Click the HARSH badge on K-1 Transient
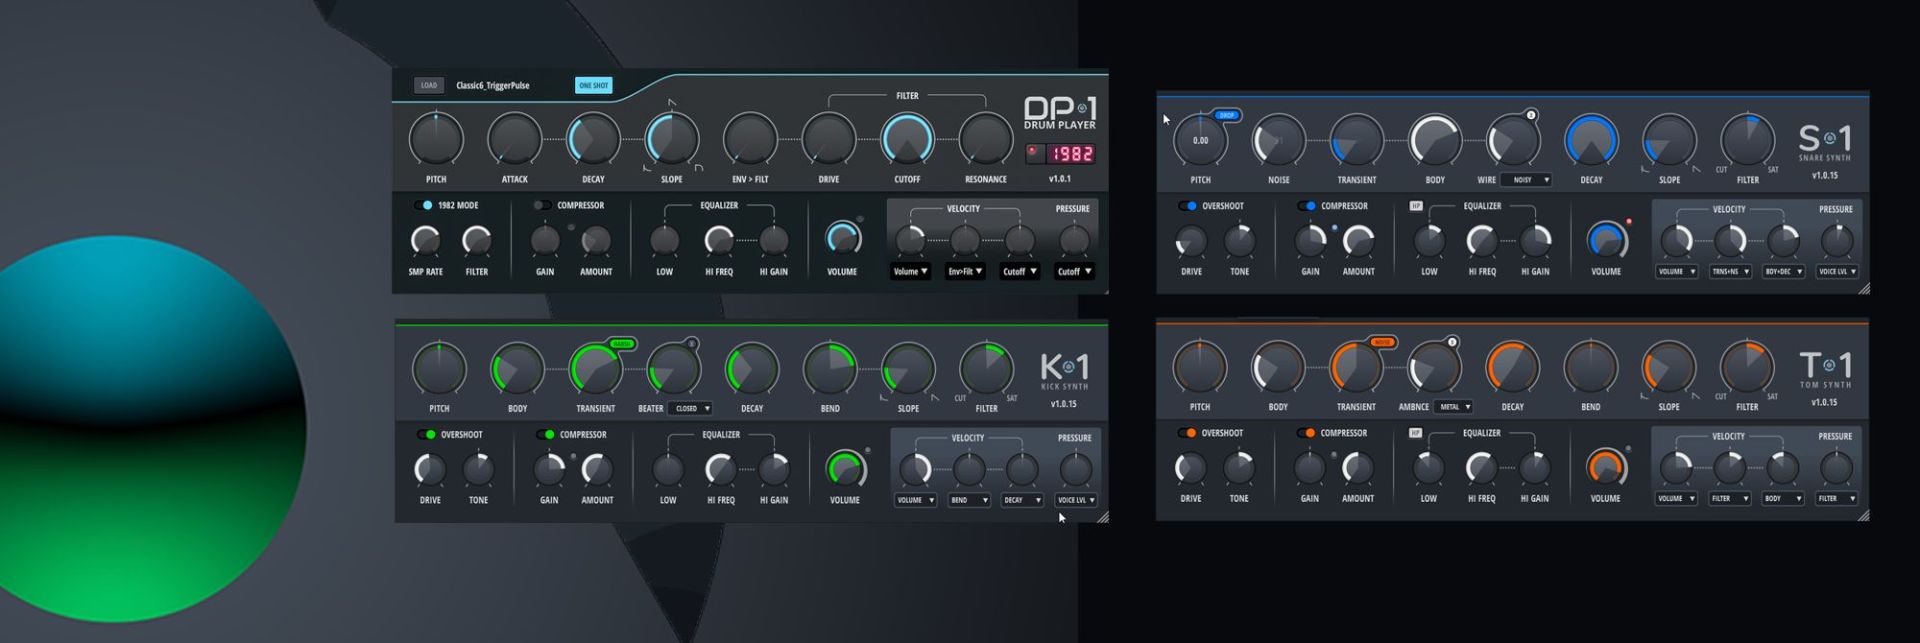The image size is (1920, 643). coord(622,344)
